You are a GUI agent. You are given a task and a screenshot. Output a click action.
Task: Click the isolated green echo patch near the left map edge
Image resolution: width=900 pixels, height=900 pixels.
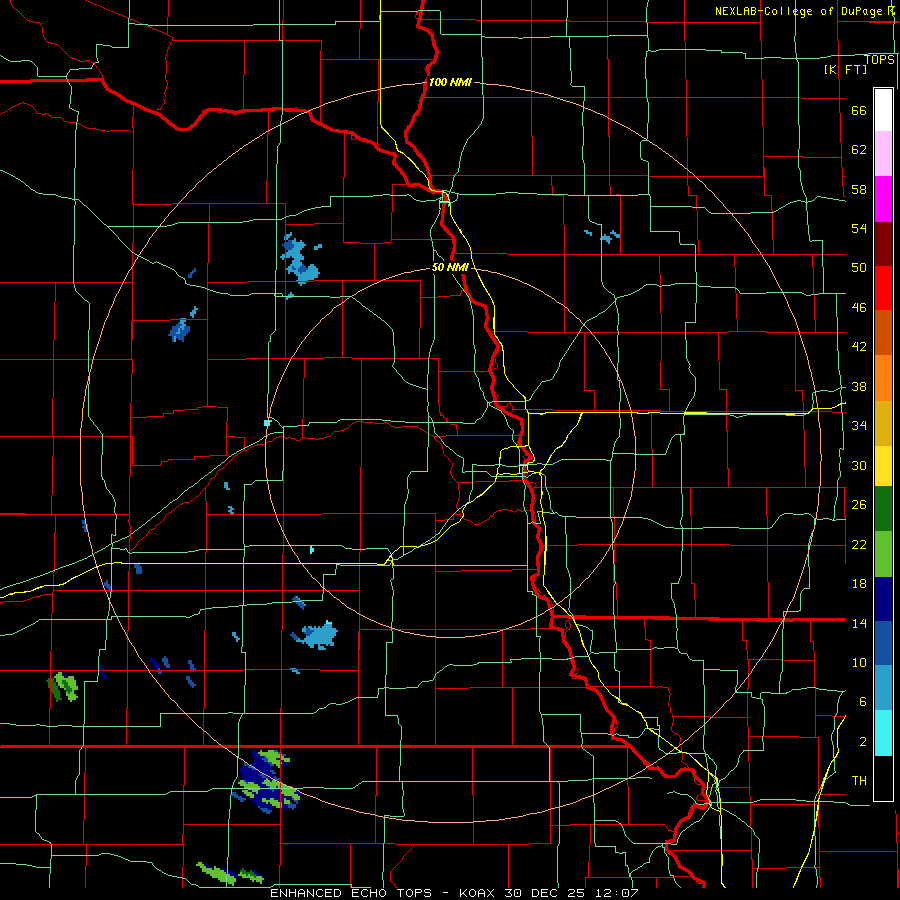click(x=63, y=687)
